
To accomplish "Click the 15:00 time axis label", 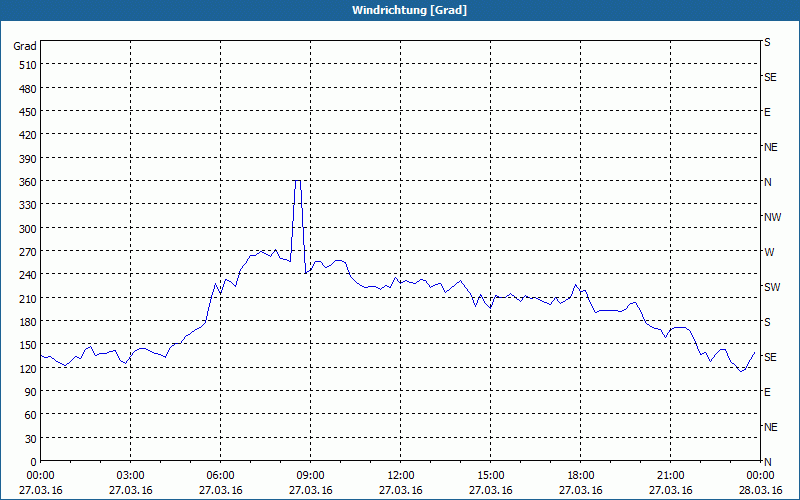I will tap(490, 476).
